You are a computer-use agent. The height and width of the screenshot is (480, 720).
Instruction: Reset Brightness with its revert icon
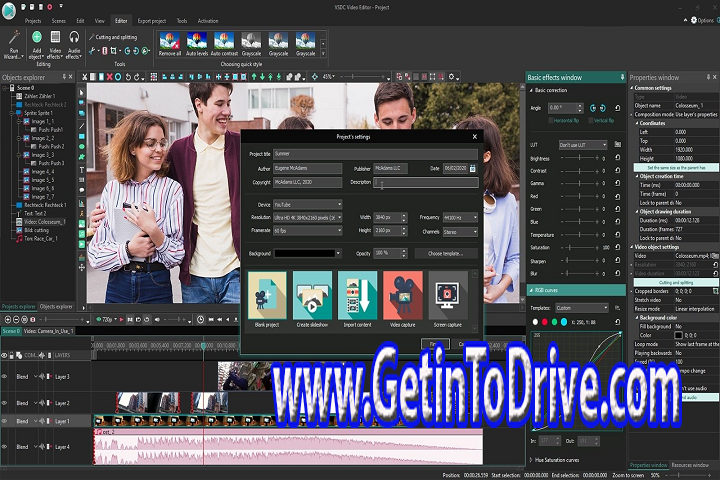[618, 158]
